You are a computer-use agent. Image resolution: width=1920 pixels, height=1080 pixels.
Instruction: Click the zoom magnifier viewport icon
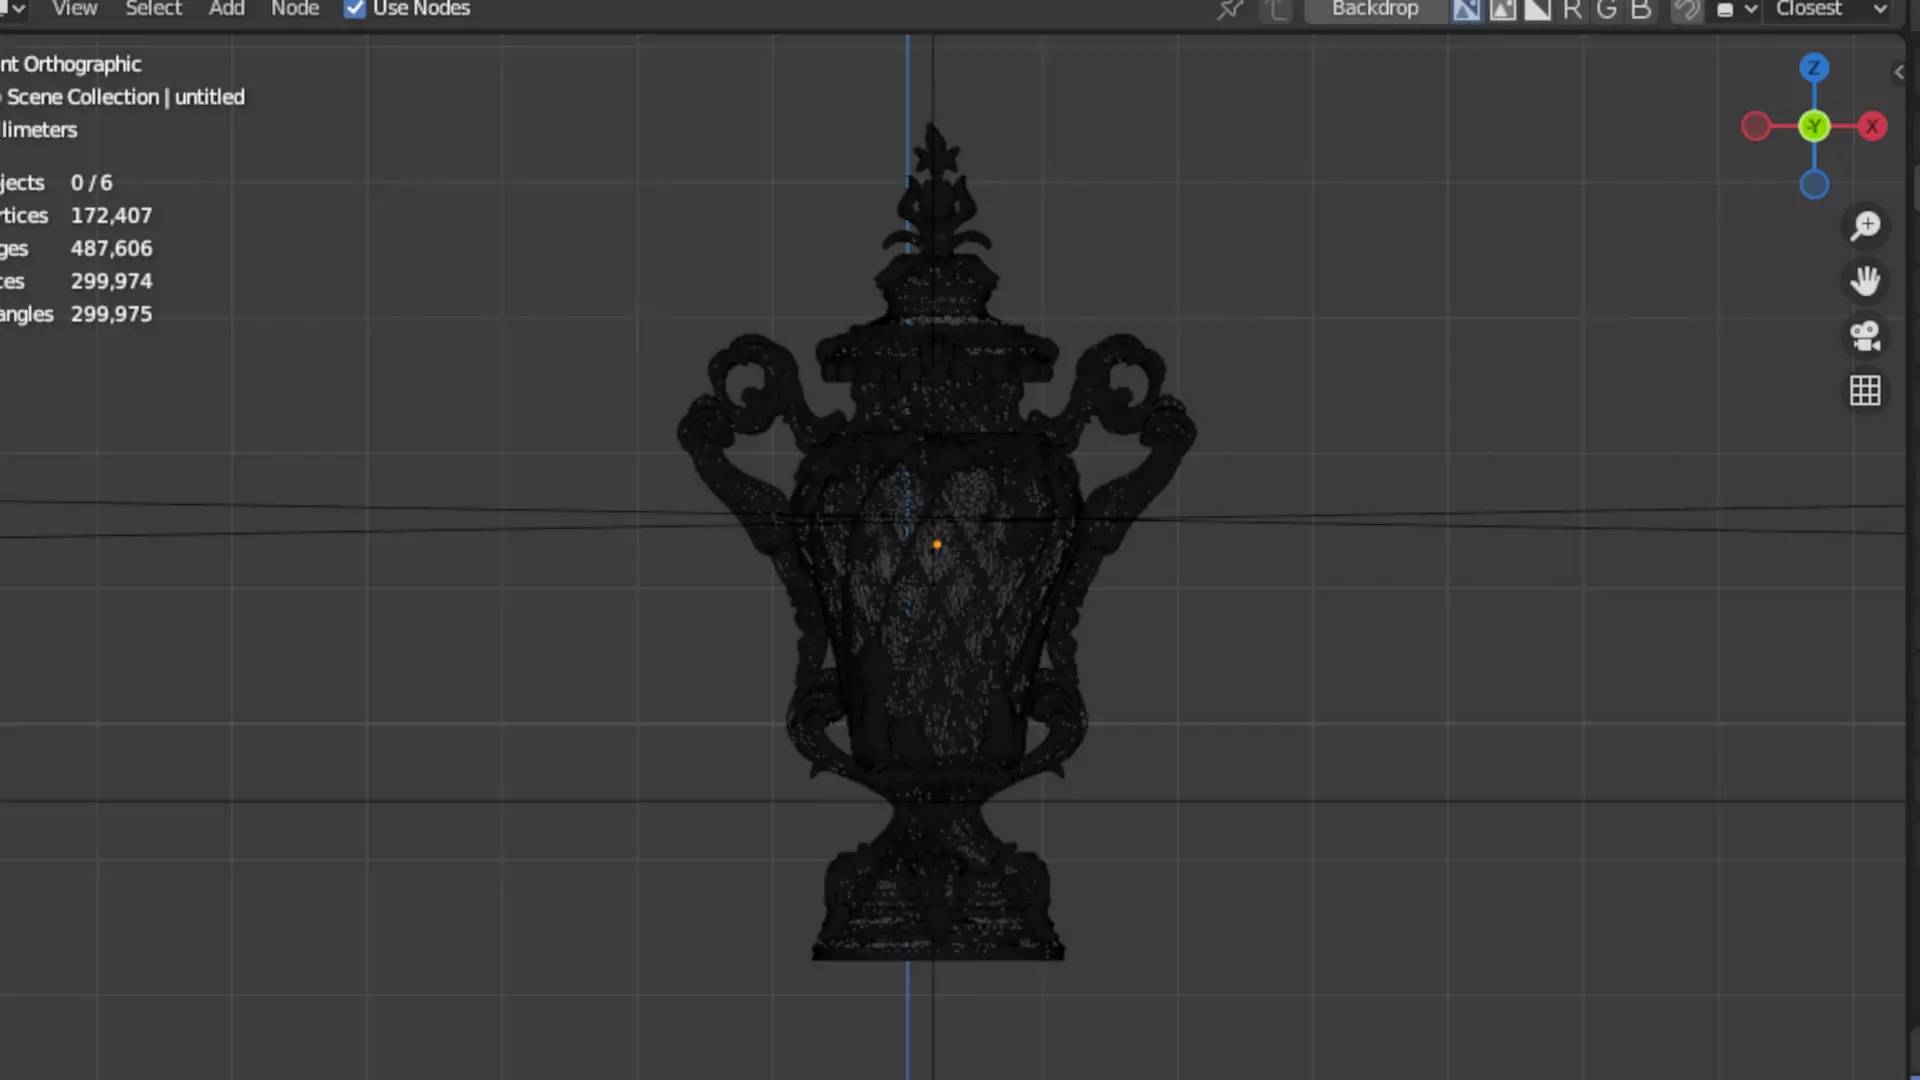coord(1865,226)
